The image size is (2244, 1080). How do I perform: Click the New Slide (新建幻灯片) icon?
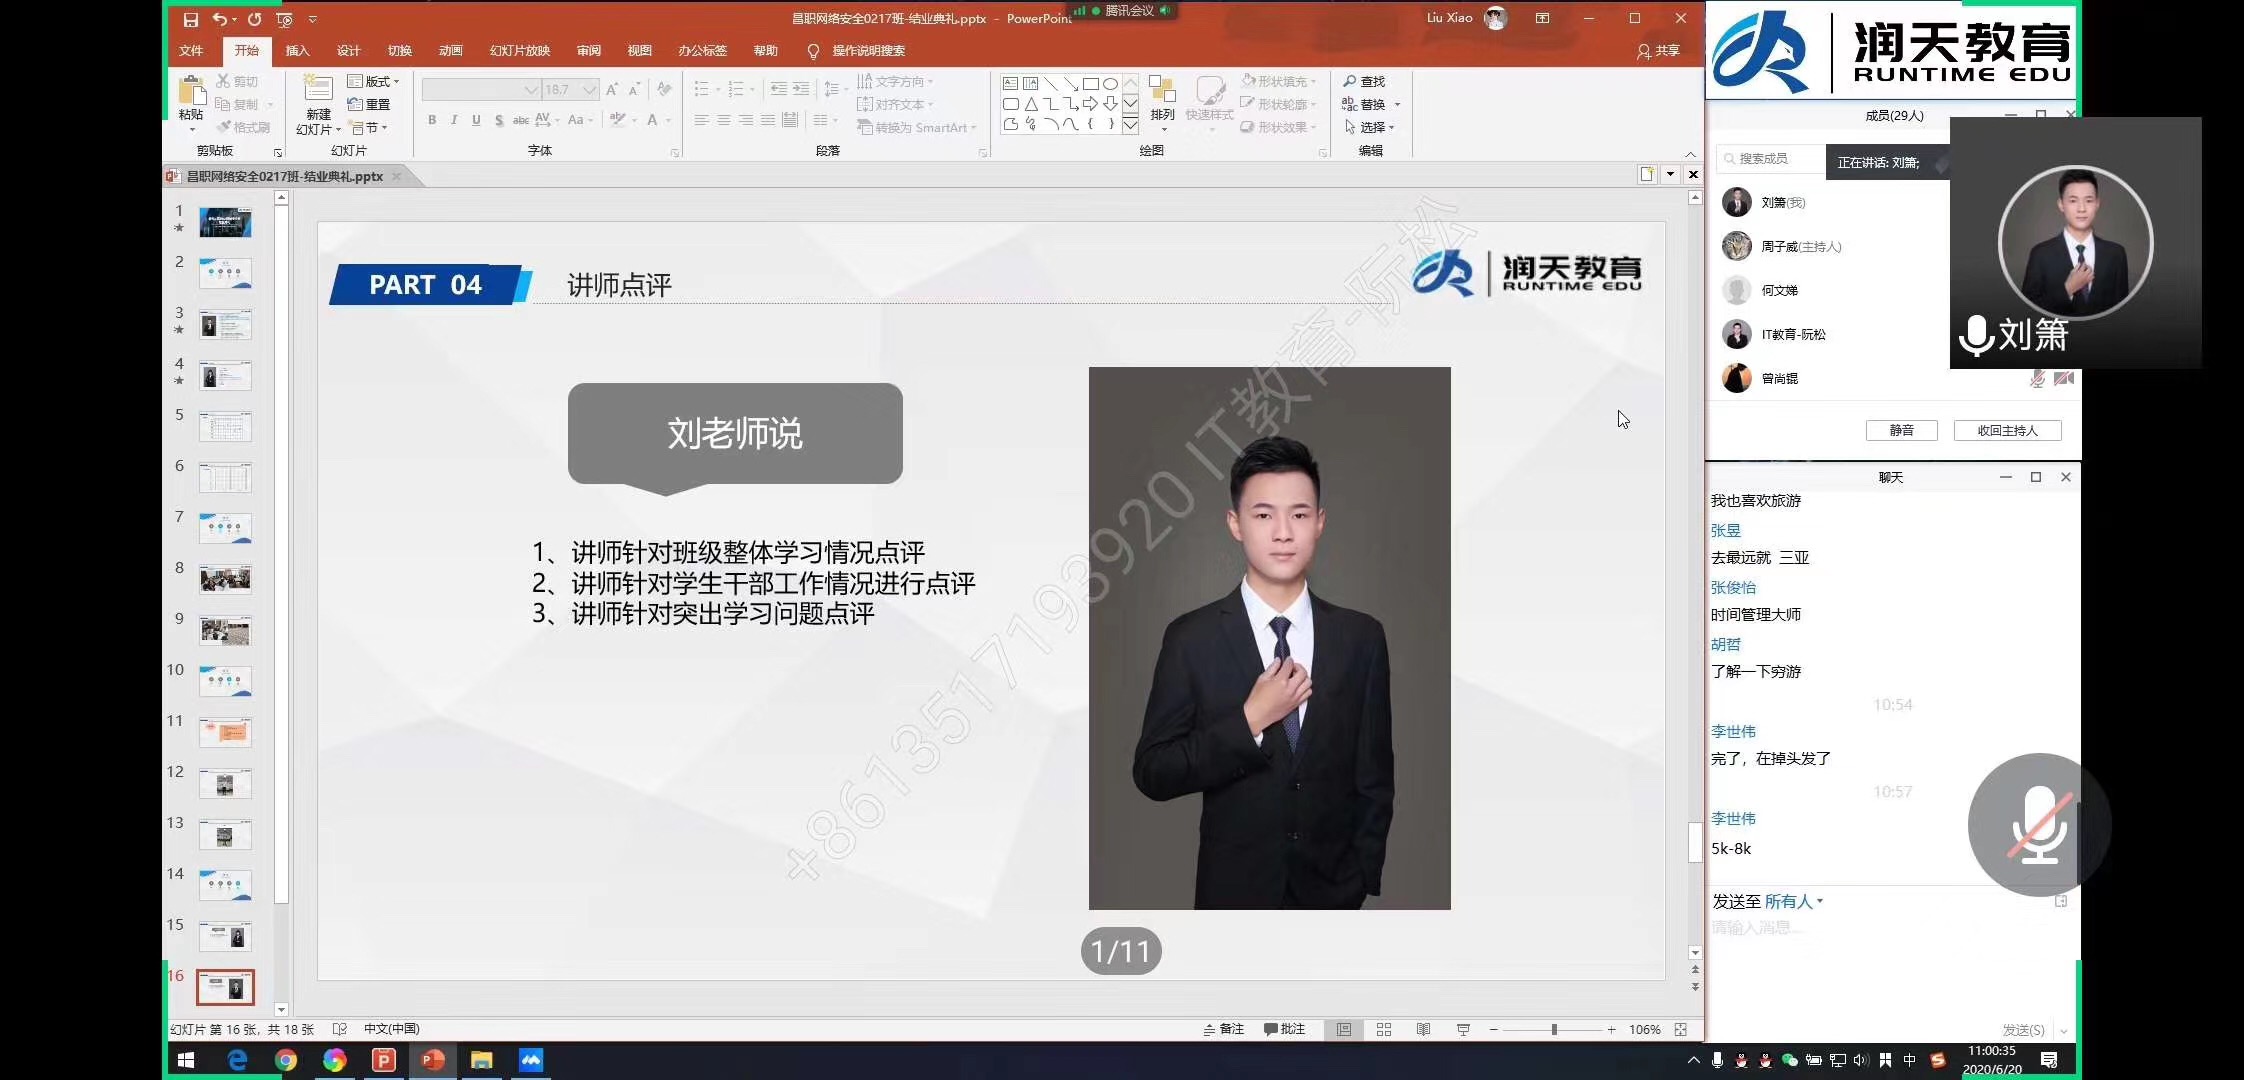click(318, 90)
